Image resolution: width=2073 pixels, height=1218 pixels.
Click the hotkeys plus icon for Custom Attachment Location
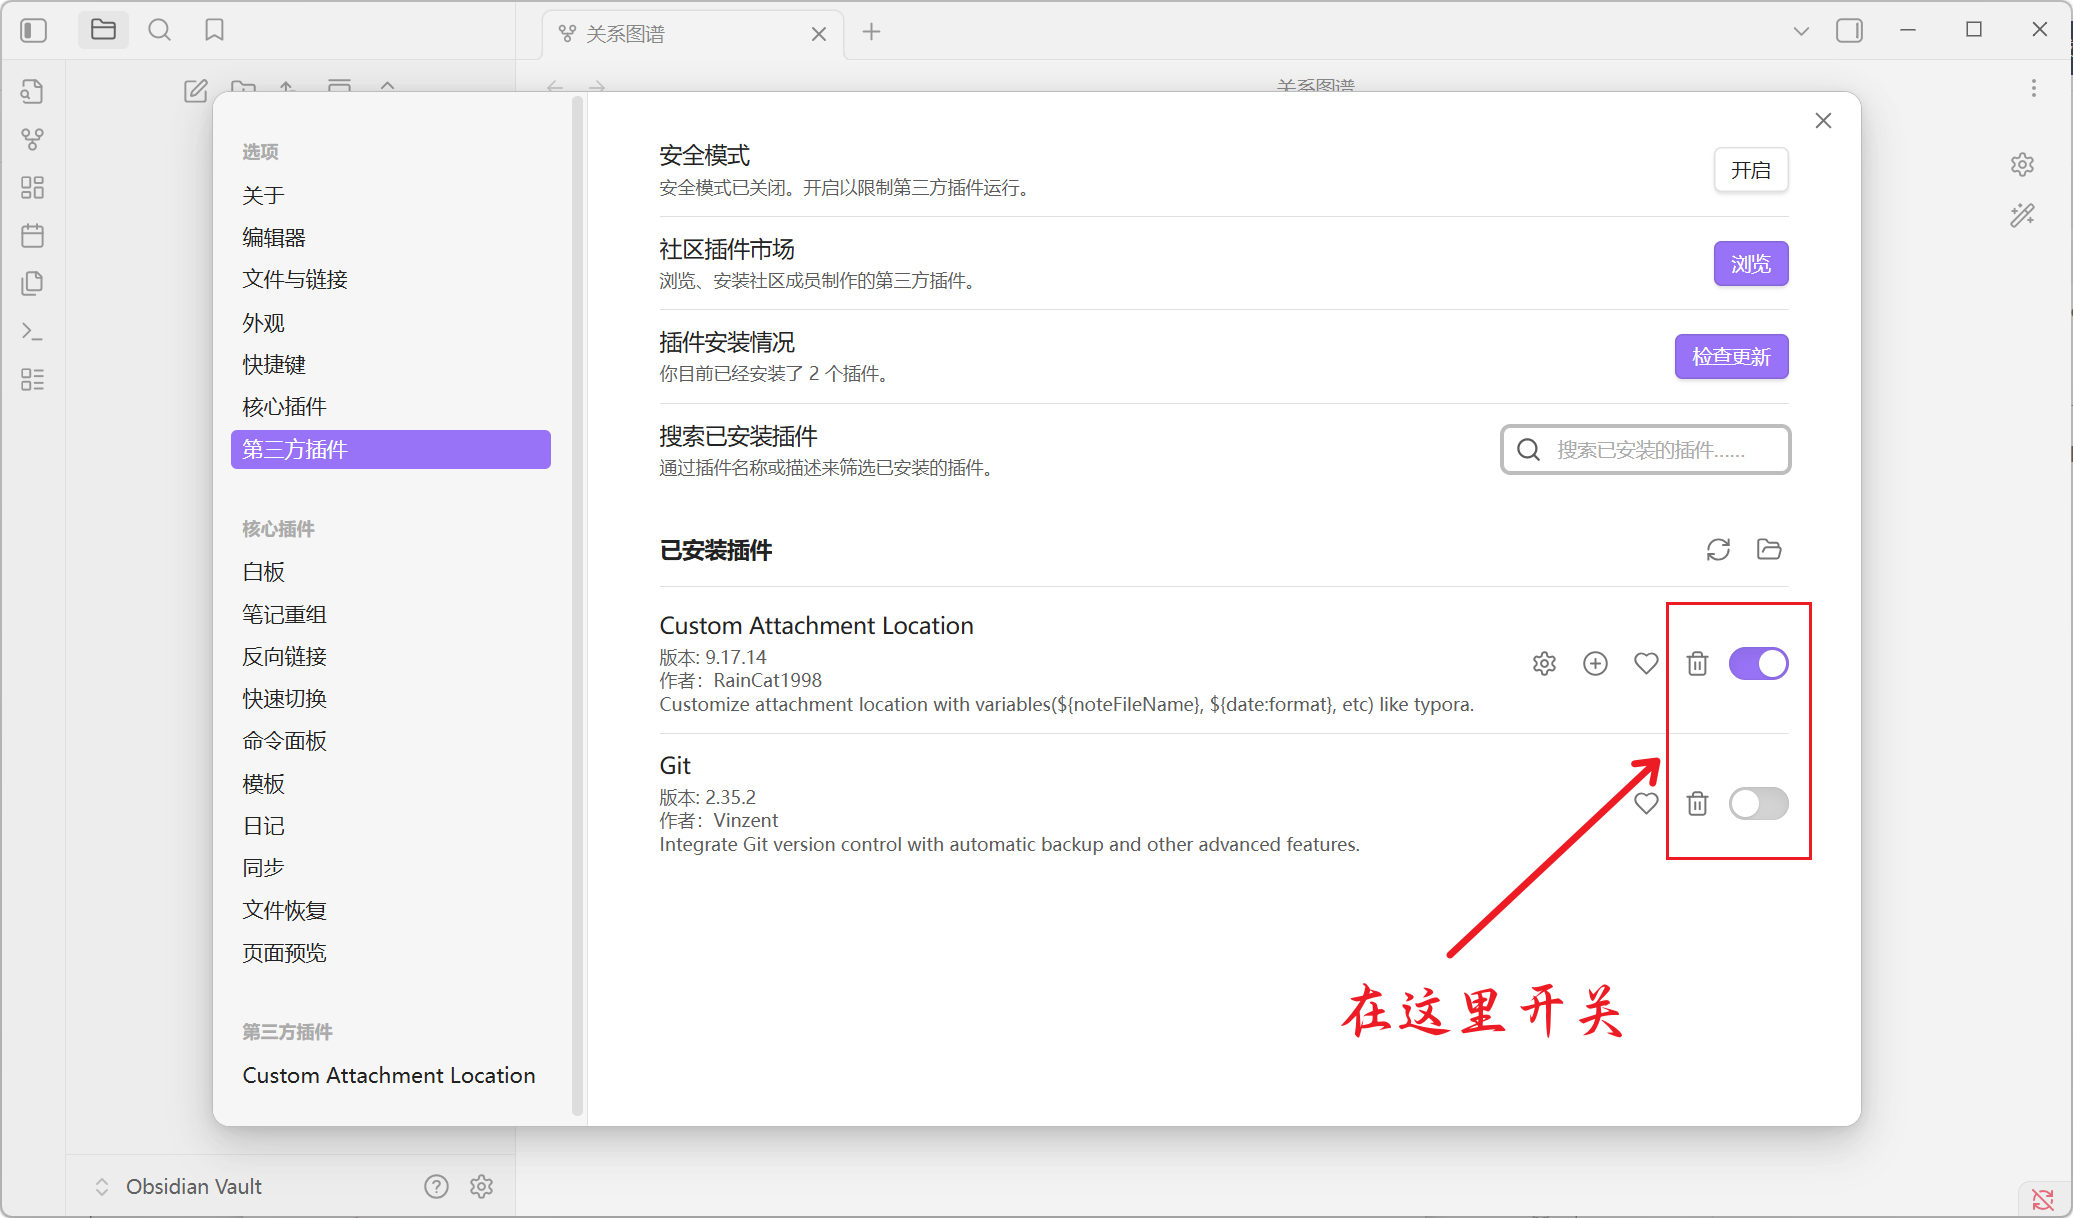(x=1595, y=664)
